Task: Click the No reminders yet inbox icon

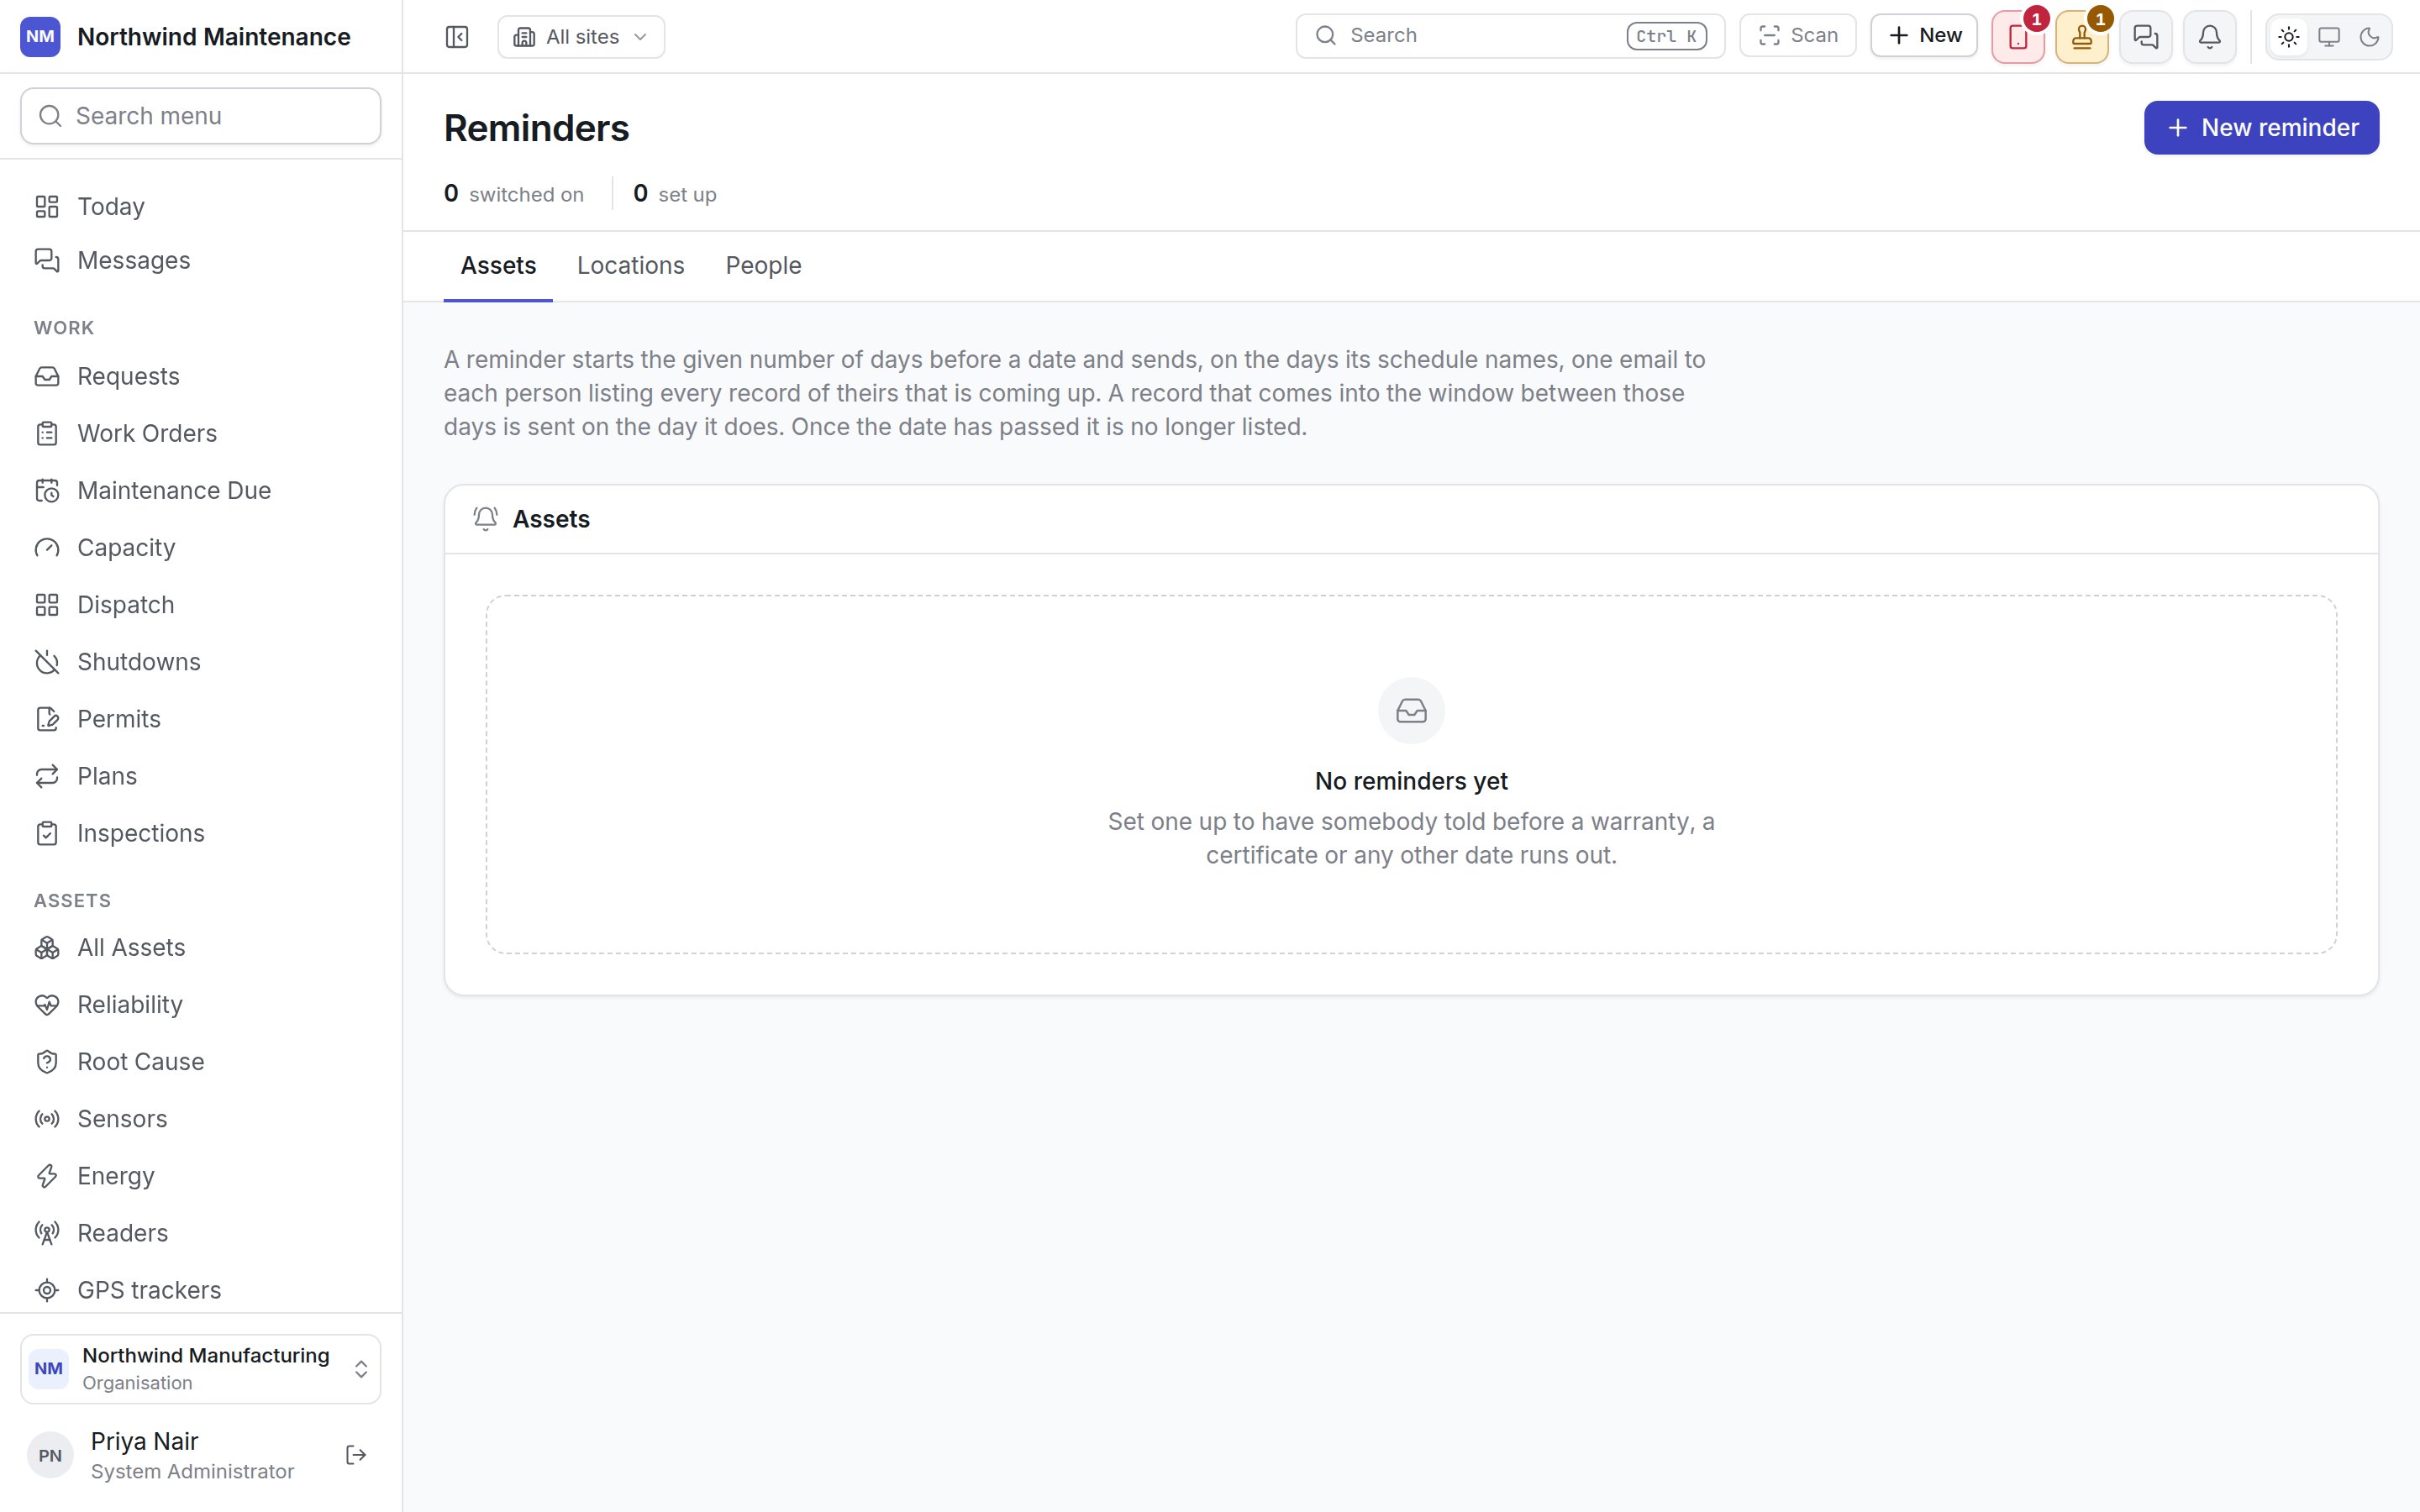Action: coord(1411,711)
